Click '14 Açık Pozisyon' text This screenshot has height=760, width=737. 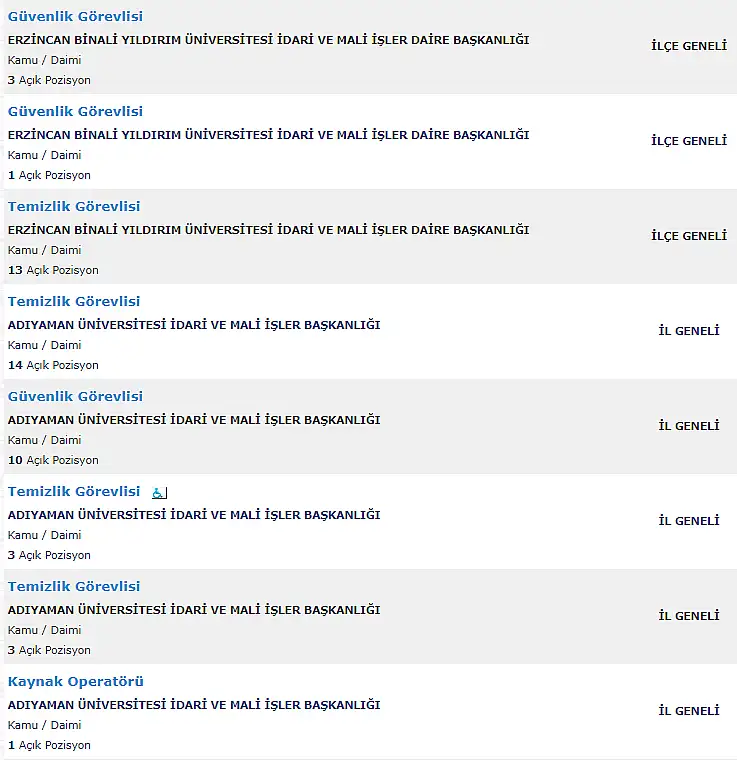53,365
